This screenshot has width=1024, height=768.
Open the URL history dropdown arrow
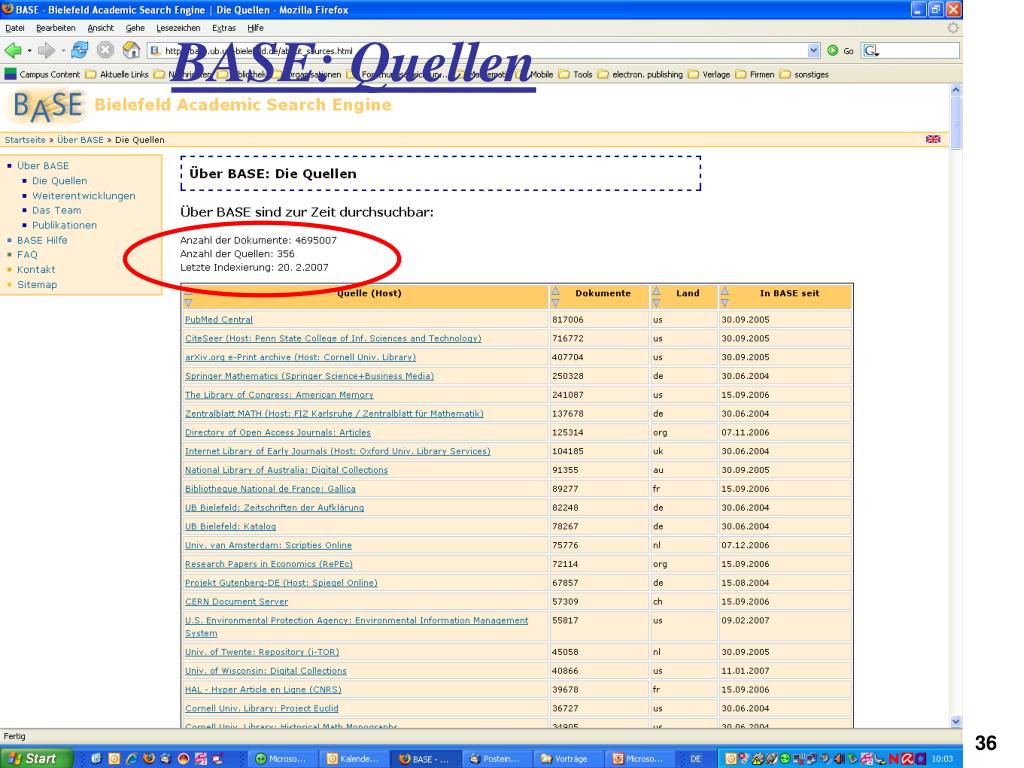click(x=814, y=50)
